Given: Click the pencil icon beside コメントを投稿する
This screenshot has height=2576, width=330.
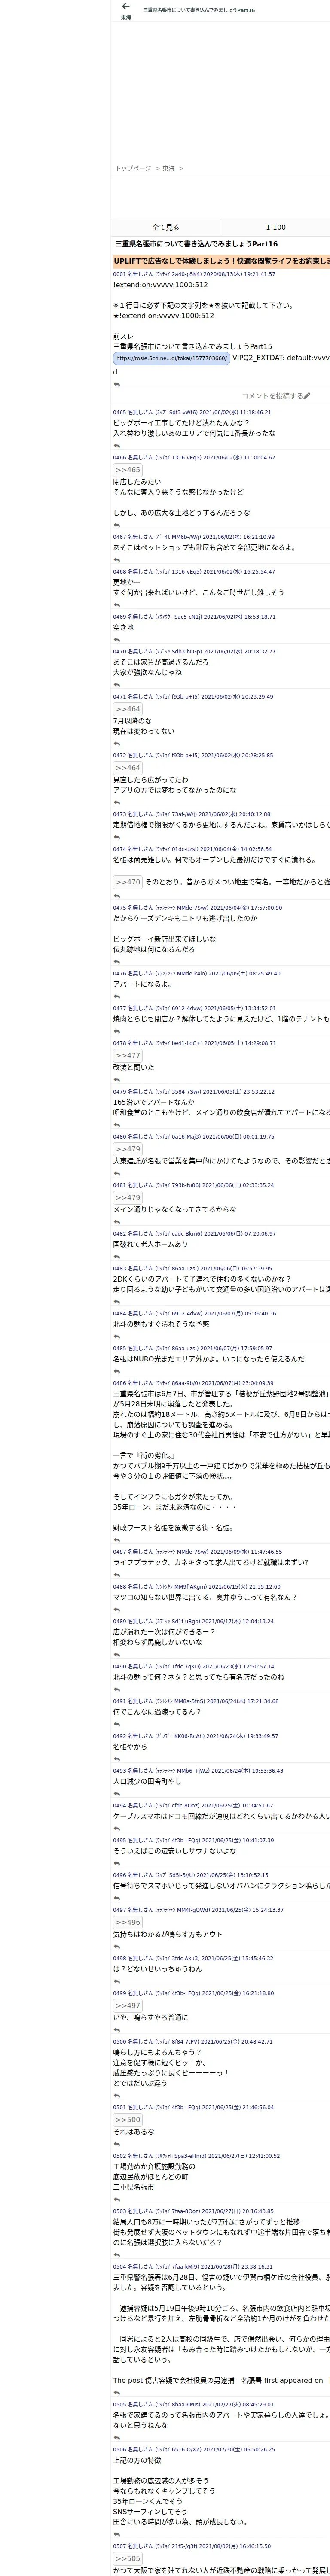Looking at the screenshot, I should click(307, 396).
